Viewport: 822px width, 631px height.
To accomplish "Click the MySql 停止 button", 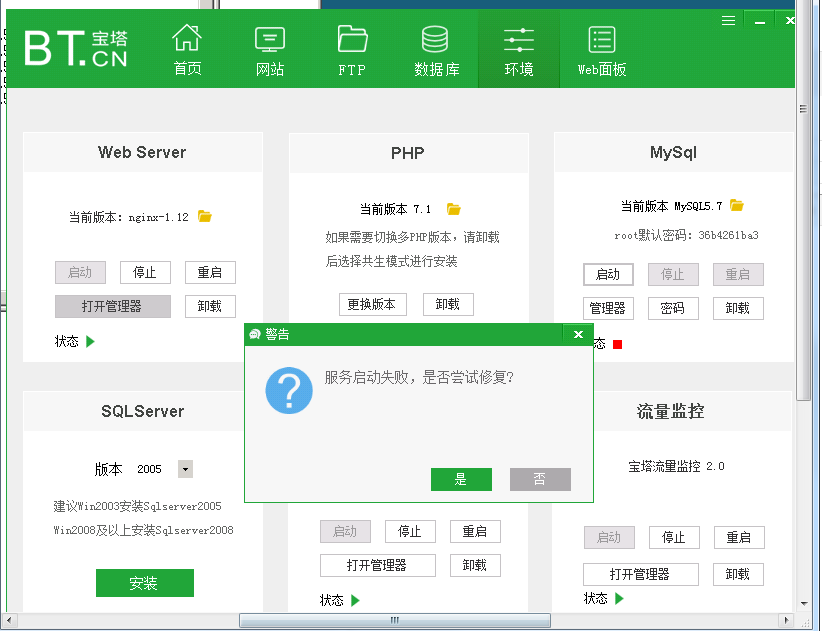I will (673, 275).
